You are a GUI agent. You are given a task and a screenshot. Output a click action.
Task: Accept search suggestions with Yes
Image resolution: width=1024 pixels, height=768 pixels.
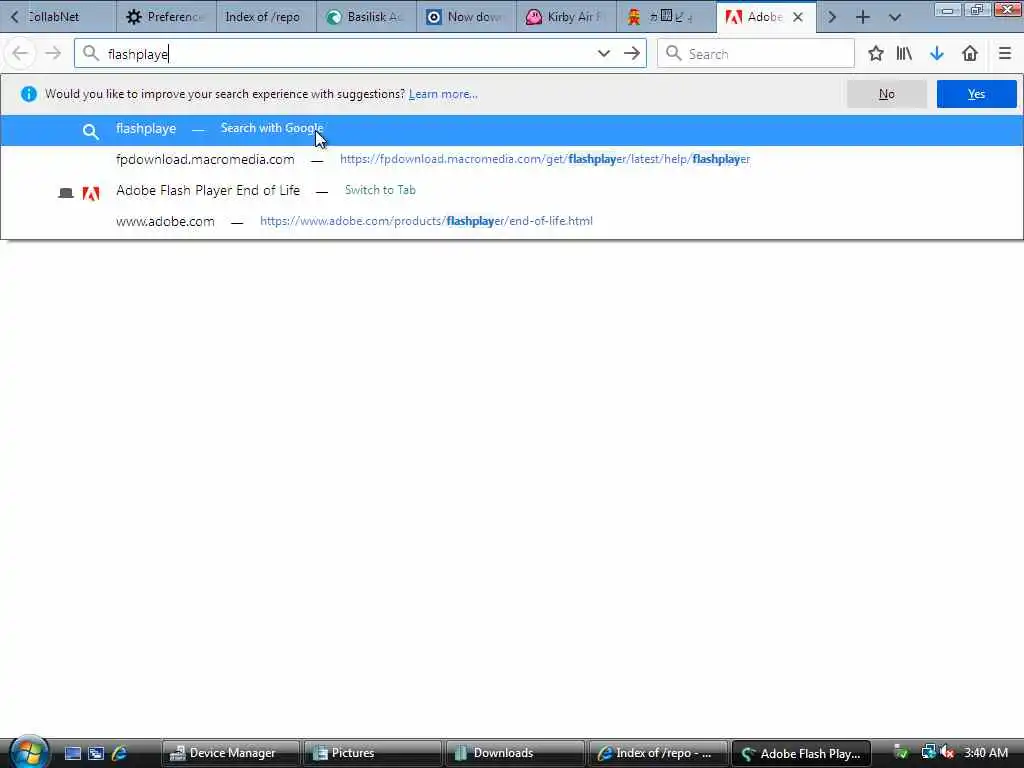[976, 94]
